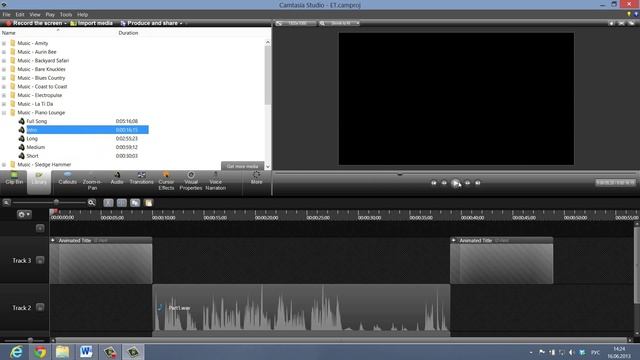Viewport: 640px width, 360px height.
Task: Expand the Music - Aurin Bee folder
Action: (4, 52)
